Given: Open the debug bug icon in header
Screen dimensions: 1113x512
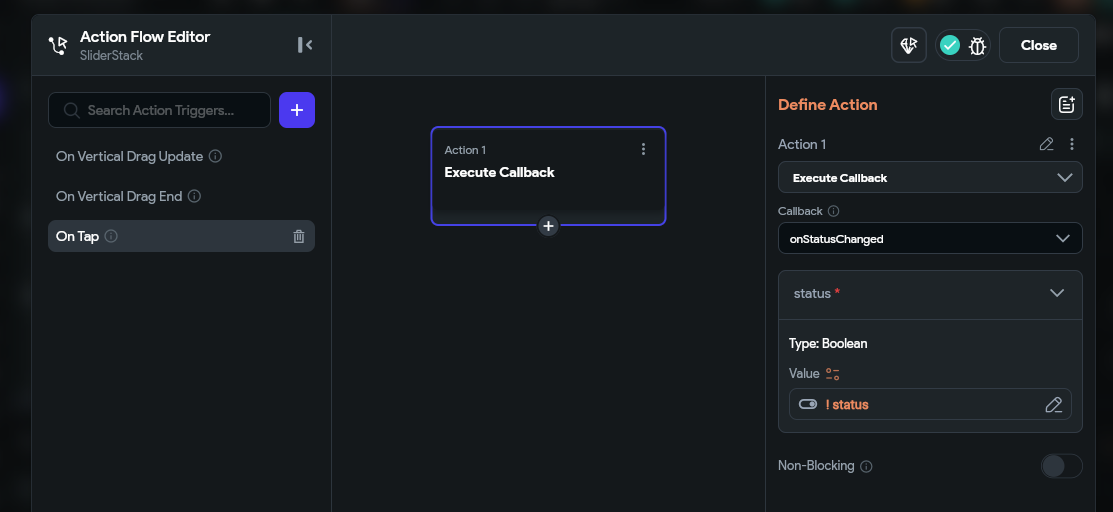Looking at the screenshot, I should pyautogui.click(x=977, y=46).
